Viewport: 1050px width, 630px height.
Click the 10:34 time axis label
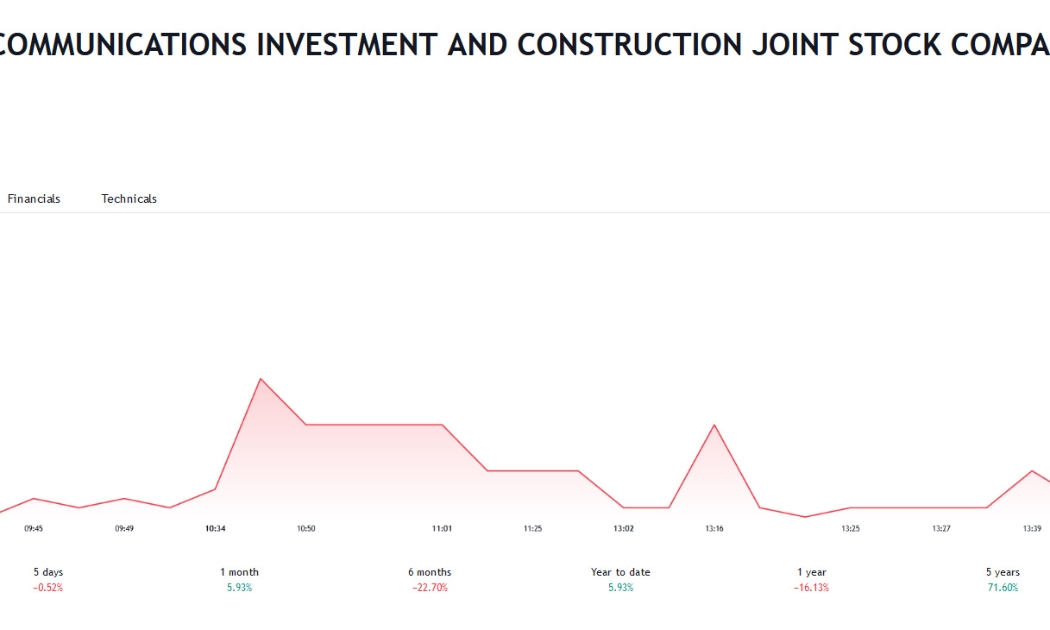[215, 528]
